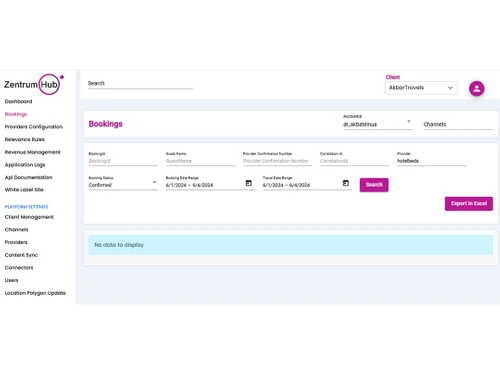Click Export in Excel button
The height and width of the screenshot is (375, 500).
pos(469,203)
